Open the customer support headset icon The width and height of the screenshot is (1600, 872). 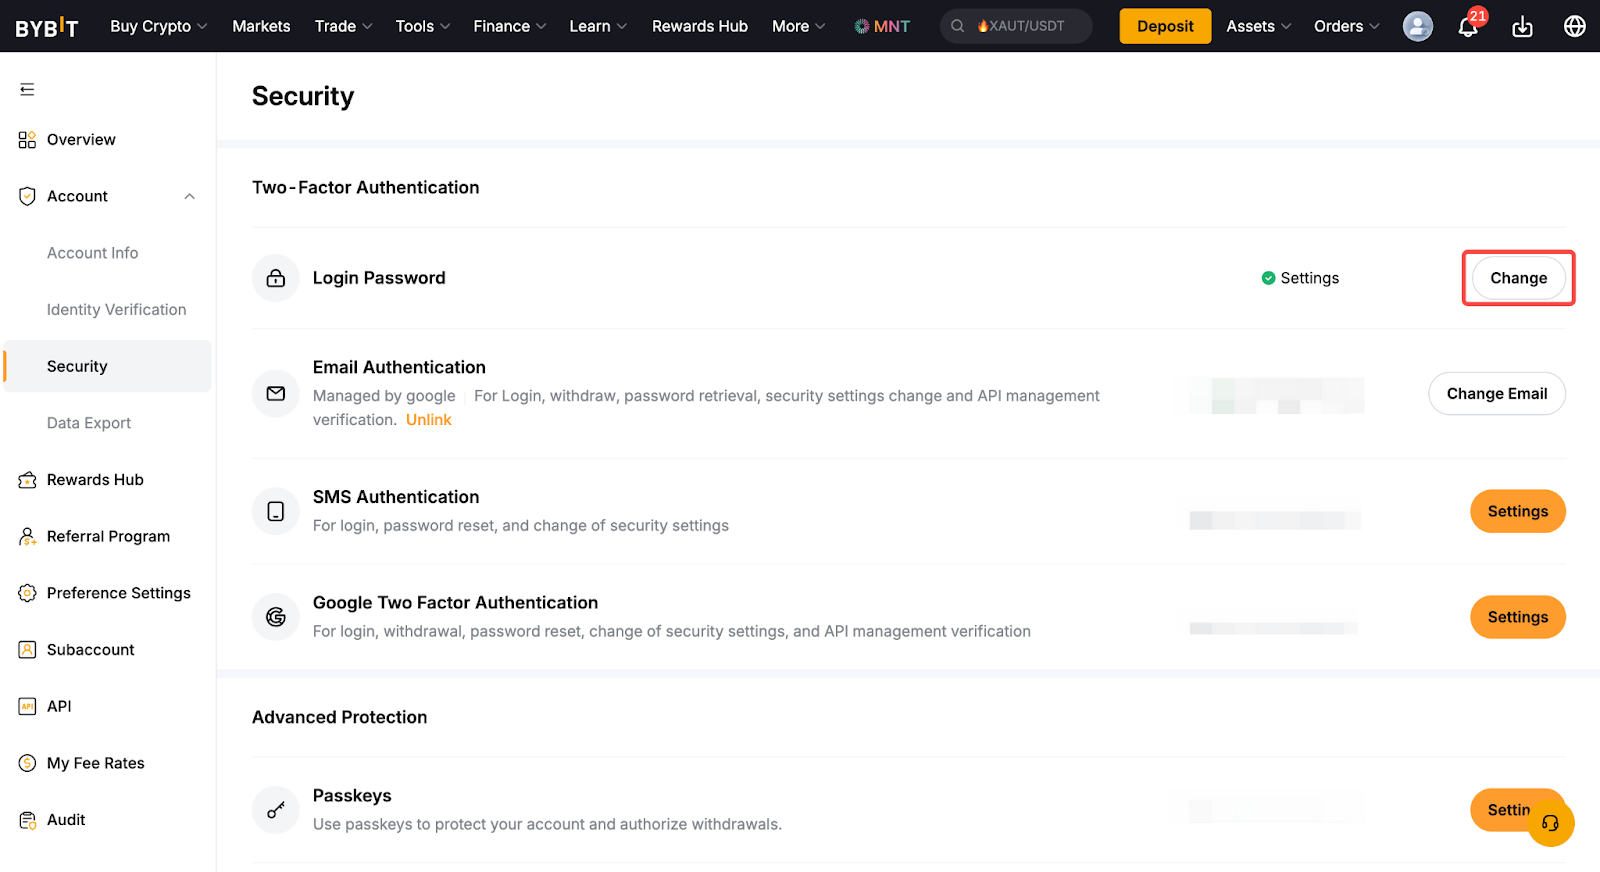[x=1550, y=824]
